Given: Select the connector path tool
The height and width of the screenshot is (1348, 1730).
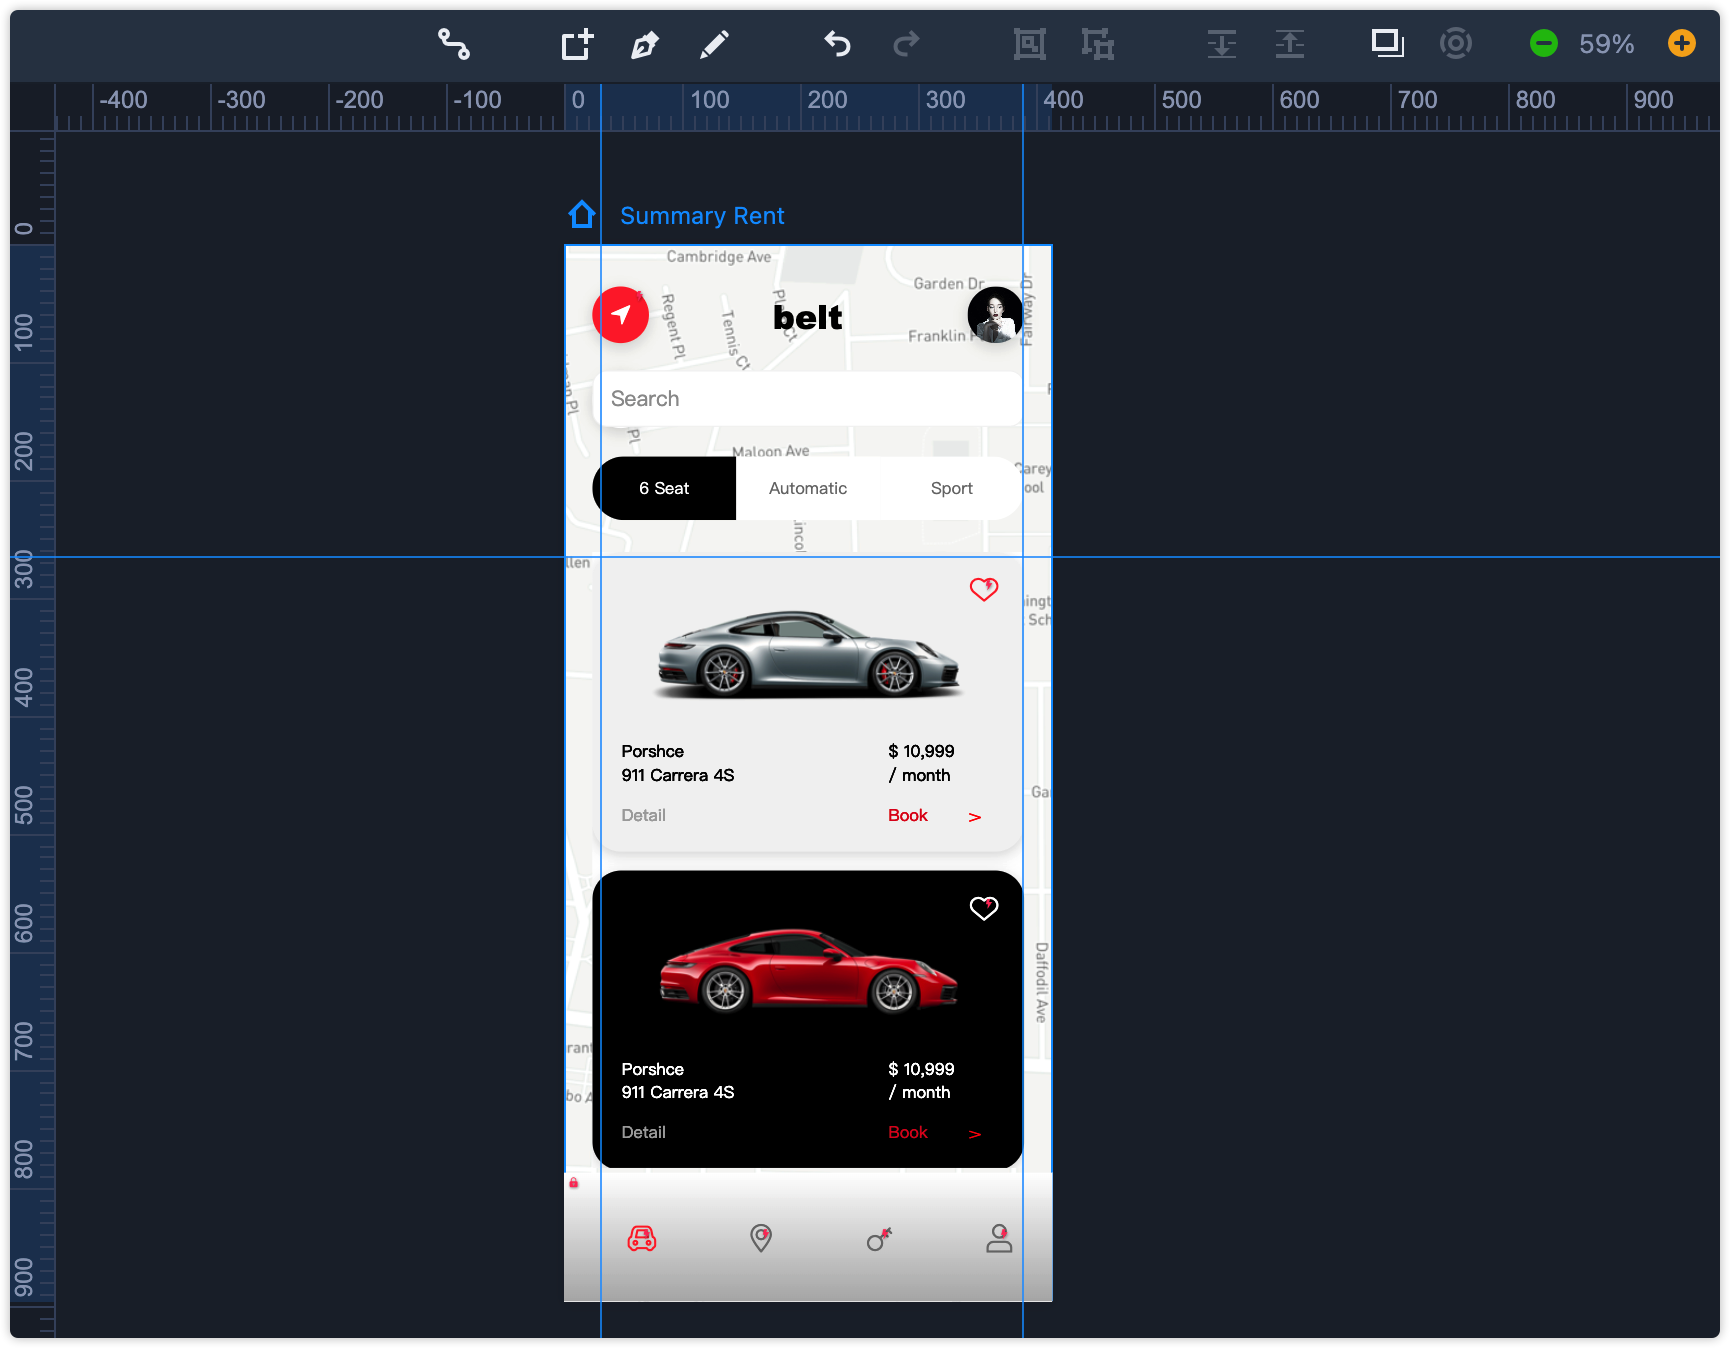Looking at the screenshot, I should pyautogui.click(x=454, y=44).
